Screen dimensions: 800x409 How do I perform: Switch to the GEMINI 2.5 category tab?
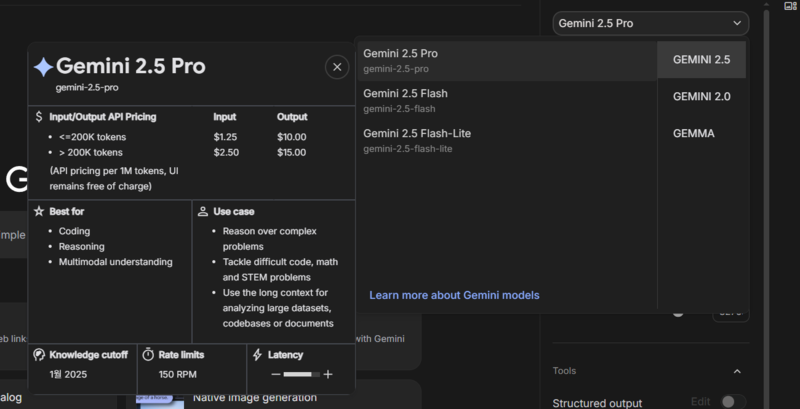[702, 60]
